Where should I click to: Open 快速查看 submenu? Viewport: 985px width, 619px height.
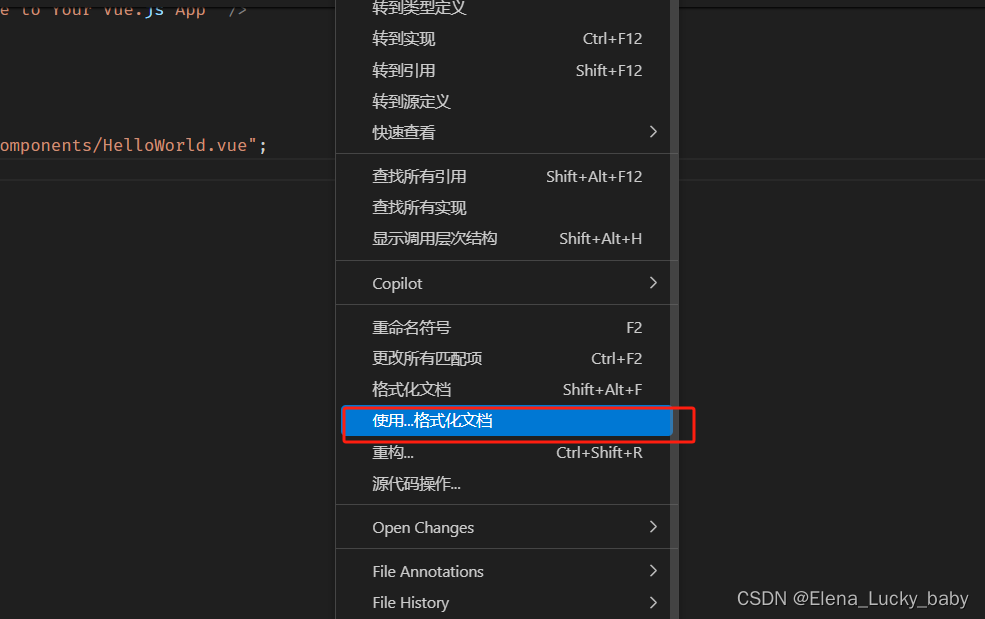(506, 133)
